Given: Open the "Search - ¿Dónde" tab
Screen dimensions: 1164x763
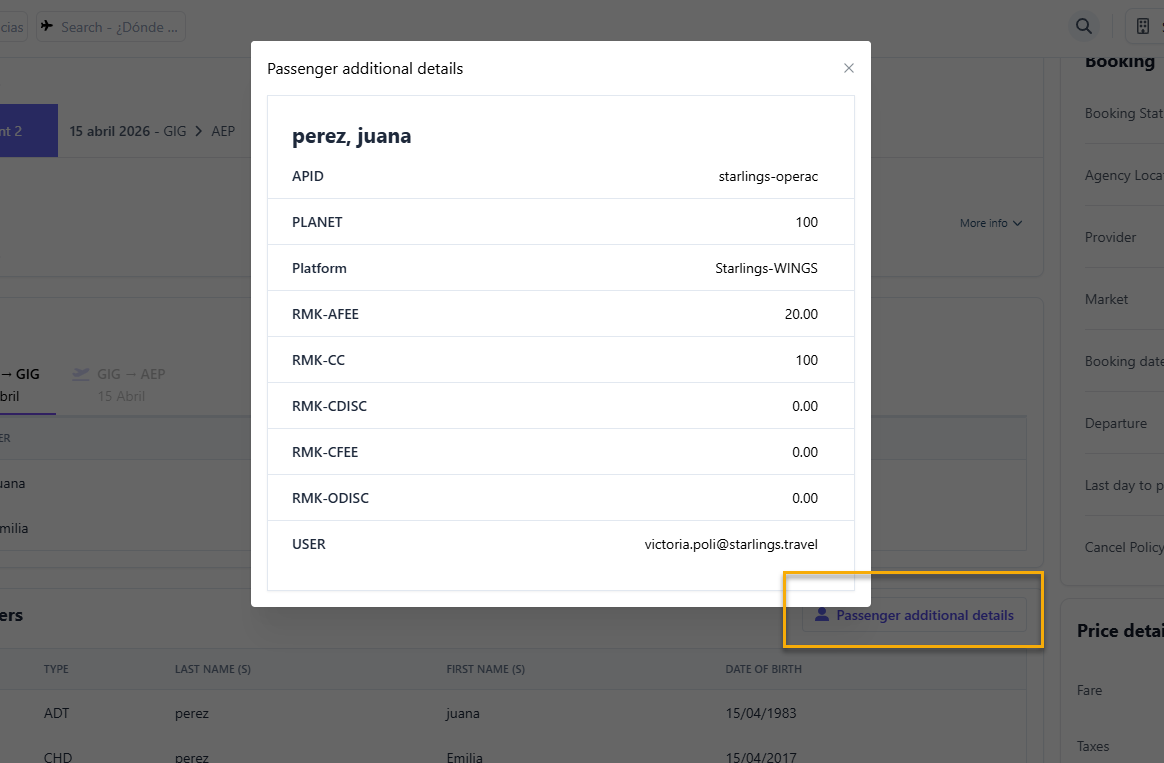Looking at the screenshot, I should 110,27.
